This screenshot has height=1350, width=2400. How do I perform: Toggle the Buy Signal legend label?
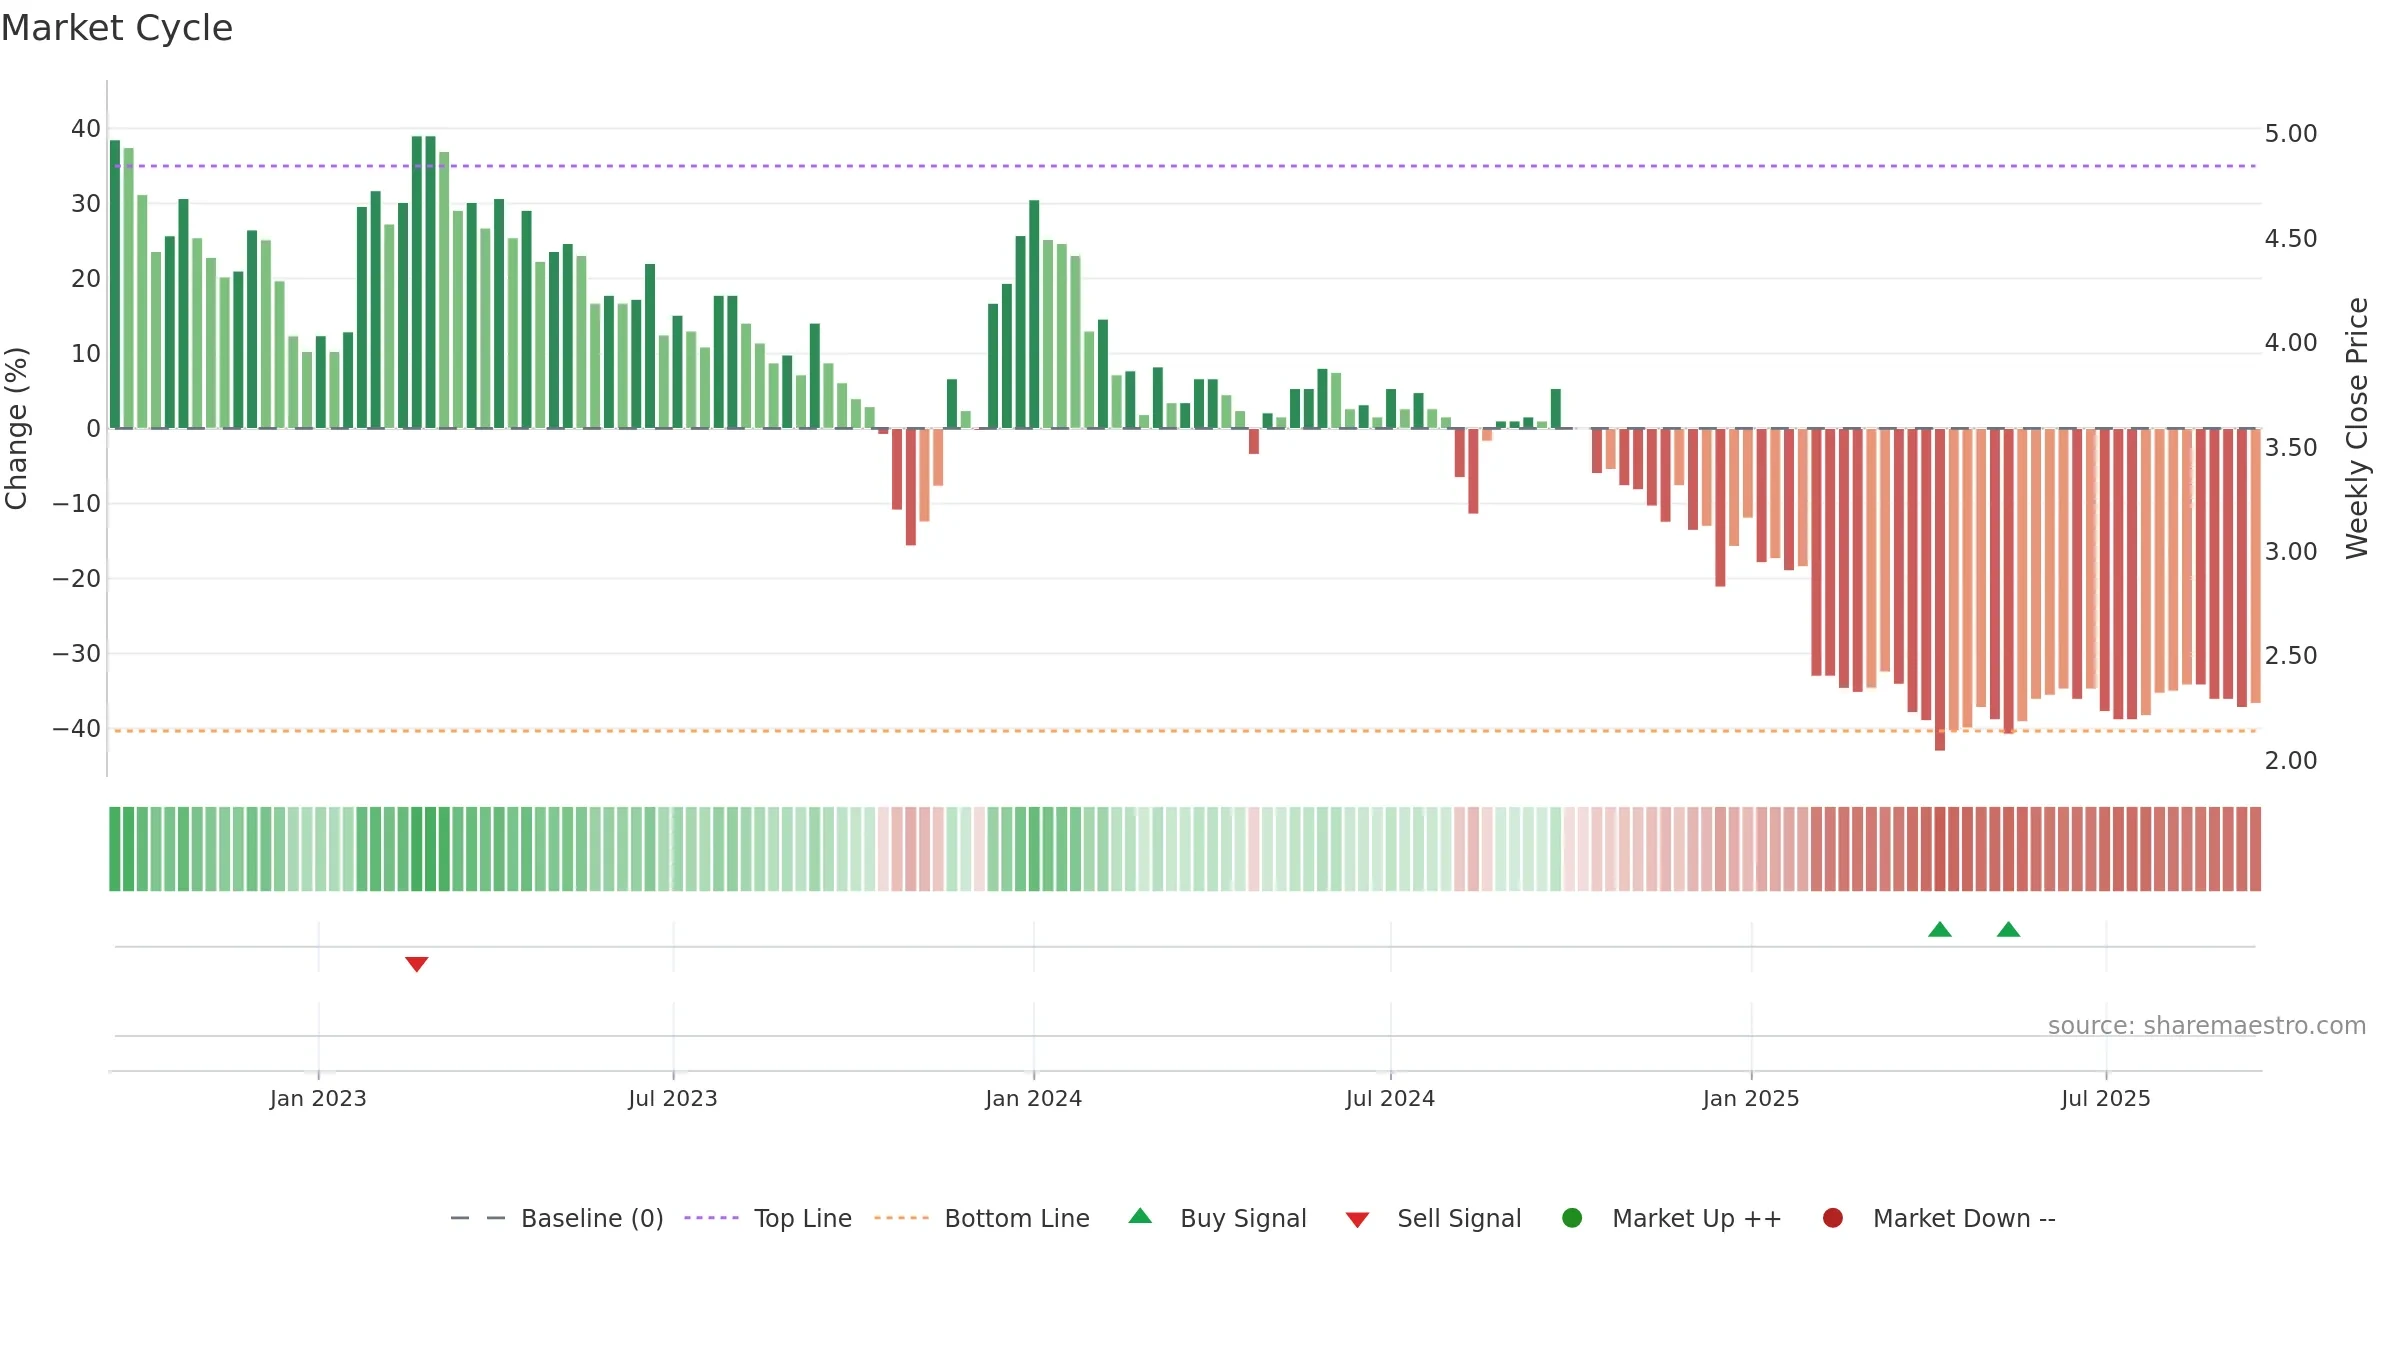coord(1243,1219)
